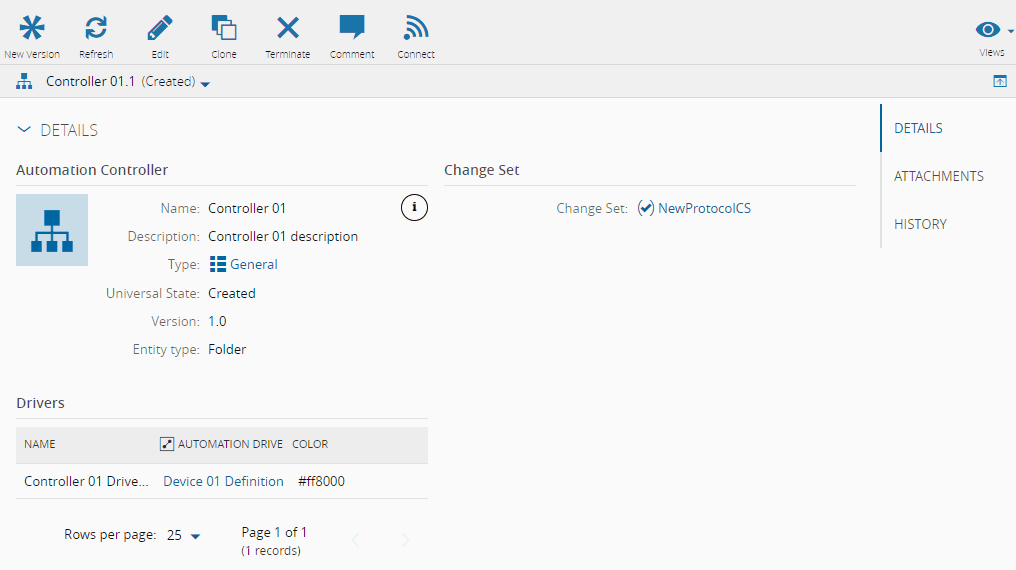
Task: Click the expand panel icon at top right
Action: pos(999,82)
